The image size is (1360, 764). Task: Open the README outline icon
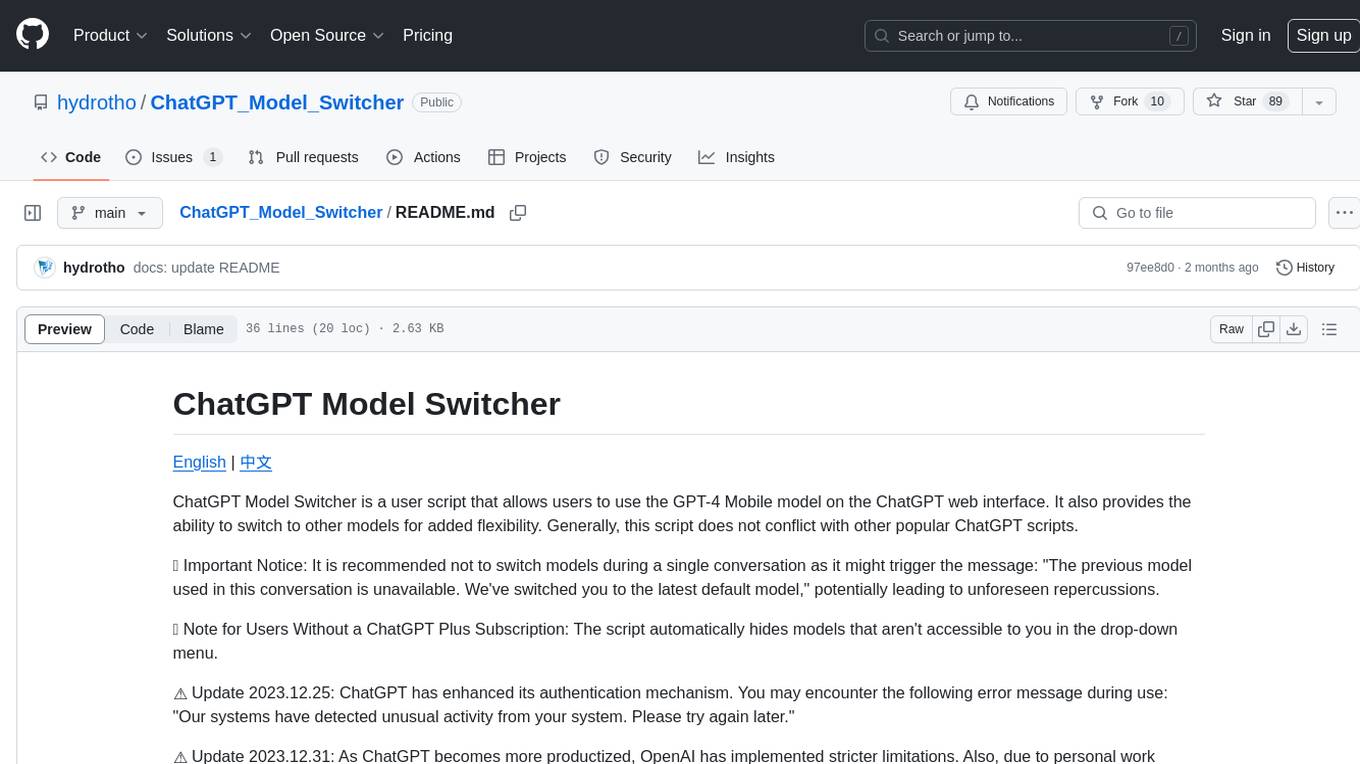tap(1329, 329)
